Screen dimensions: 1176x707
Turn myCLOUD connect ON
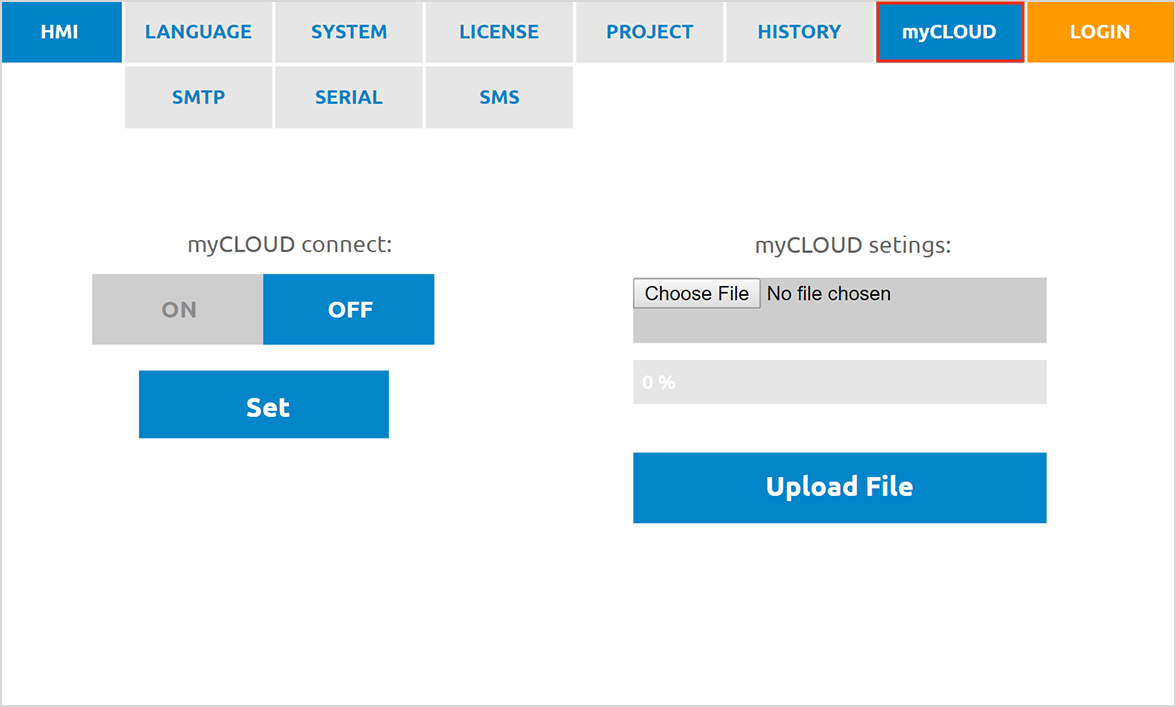click(178, 309)
